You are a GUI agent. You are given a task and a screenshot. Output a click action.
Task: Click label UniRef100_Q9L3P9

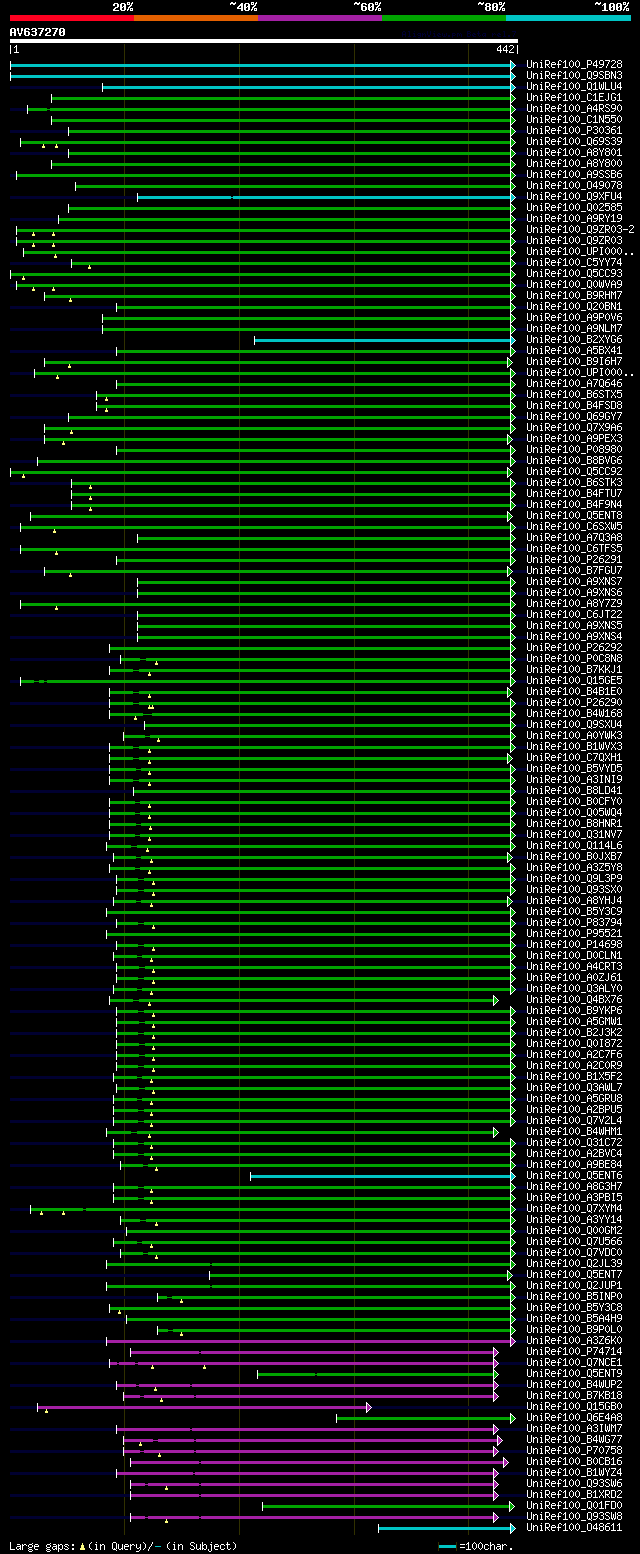pos(574,879)
